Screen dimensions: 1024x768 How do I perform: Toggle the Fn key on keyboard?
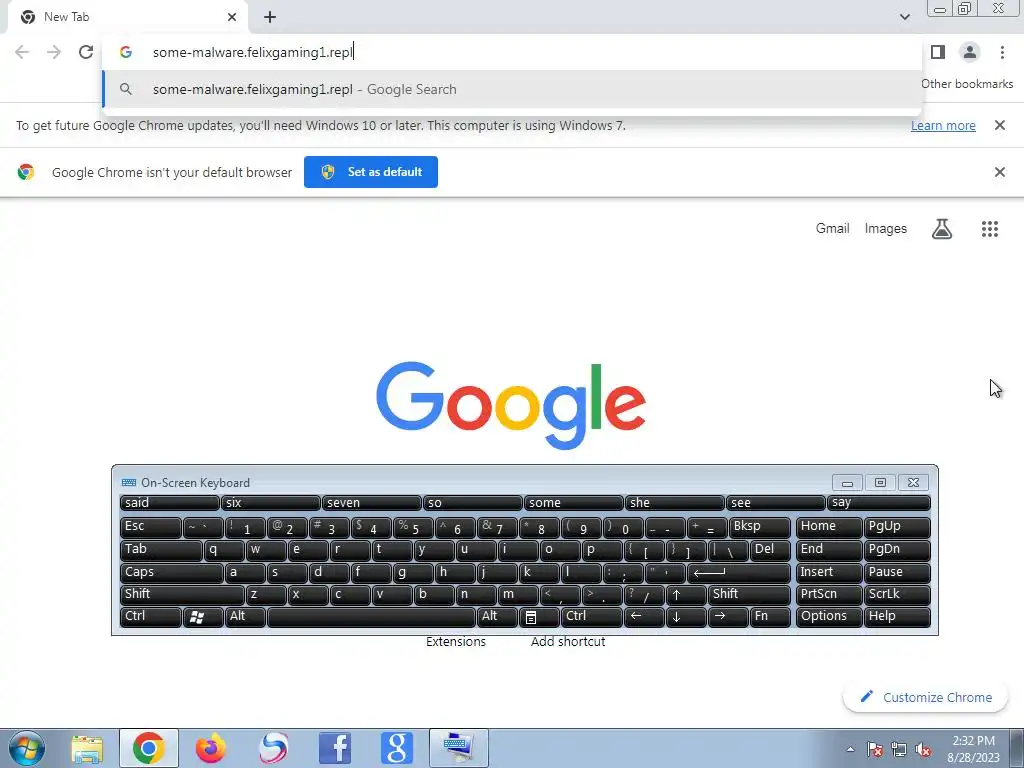[x=770, y=616]
